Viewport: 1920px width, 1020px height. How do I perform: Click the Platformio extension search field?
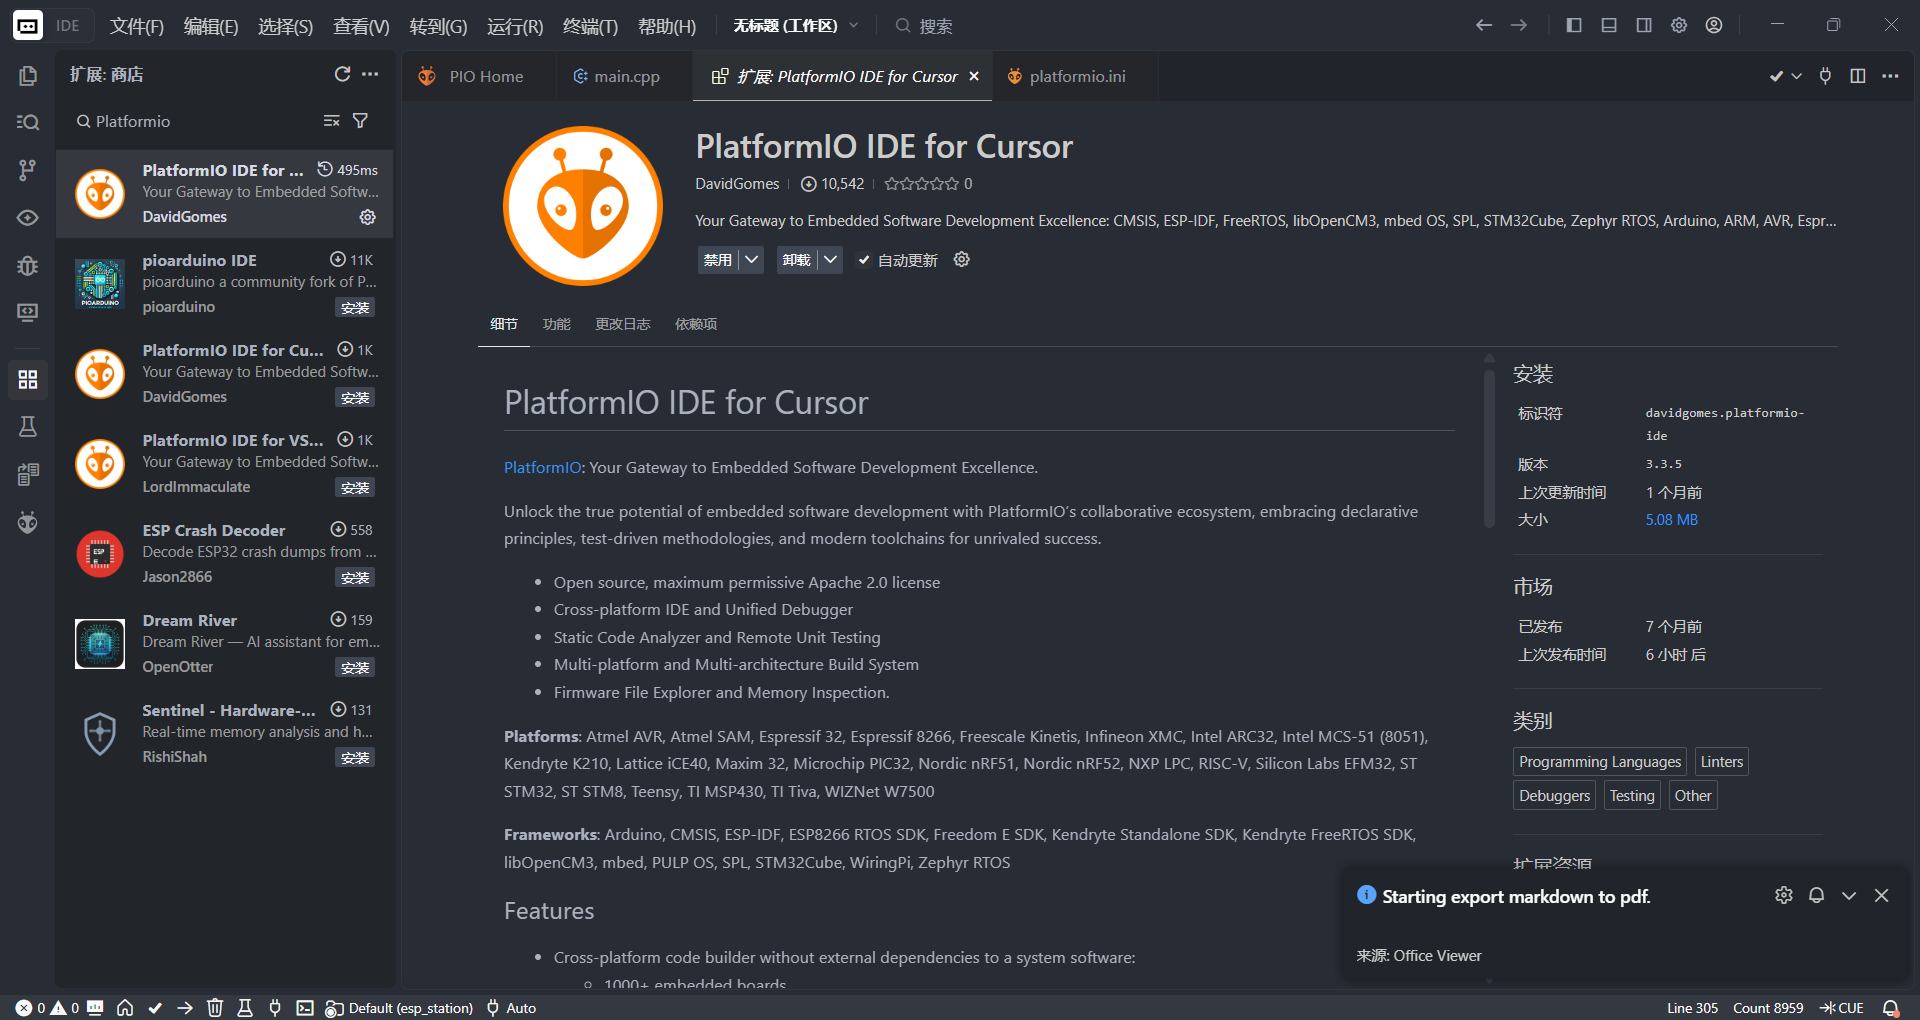click(200, 121)
